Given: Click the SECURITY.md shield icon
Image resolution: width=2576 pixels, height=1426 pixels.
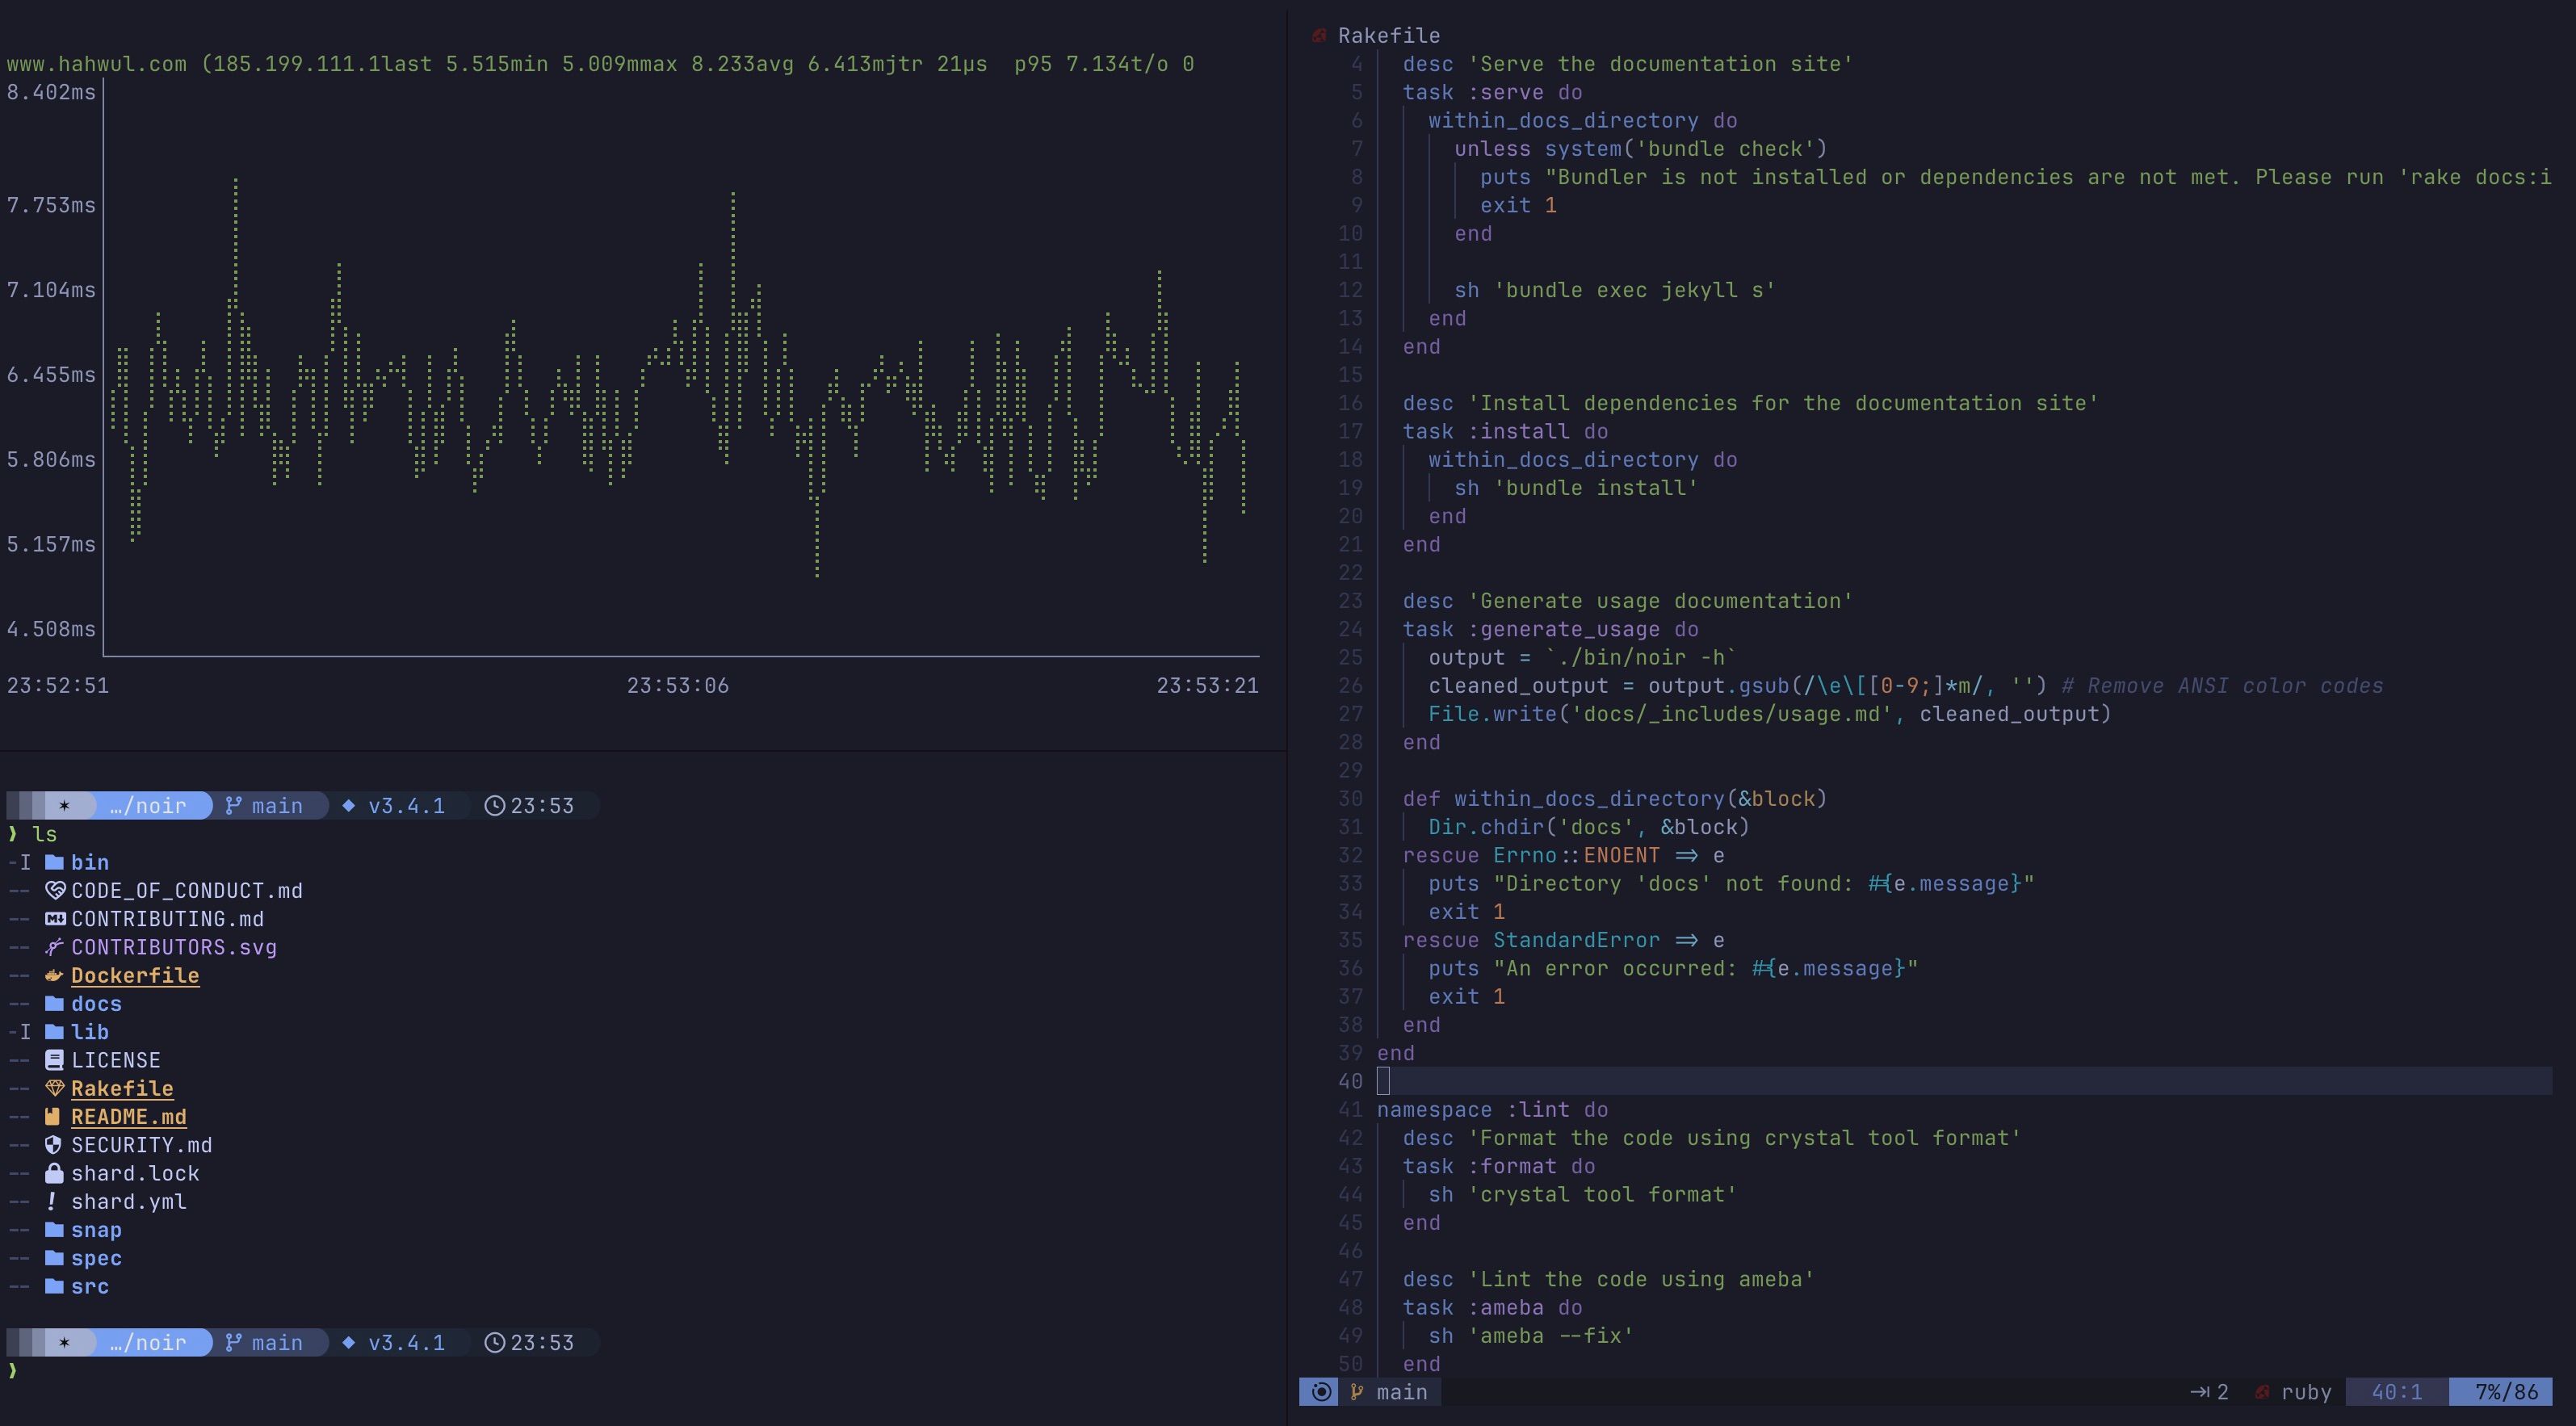Looking at the screenshot, I should (54, 1145).
